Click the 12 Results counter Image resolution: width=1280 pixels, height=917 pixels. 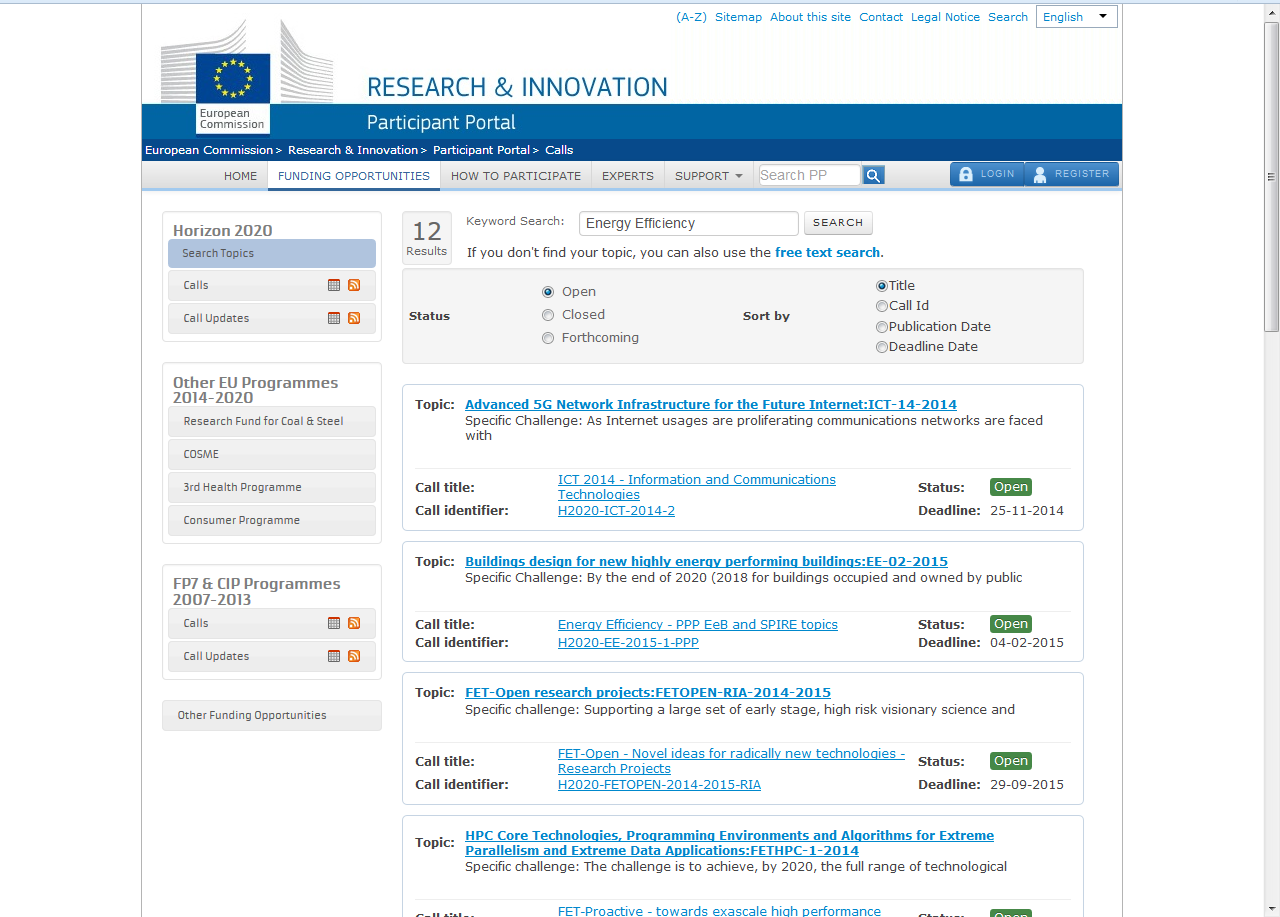pos(427,238)
